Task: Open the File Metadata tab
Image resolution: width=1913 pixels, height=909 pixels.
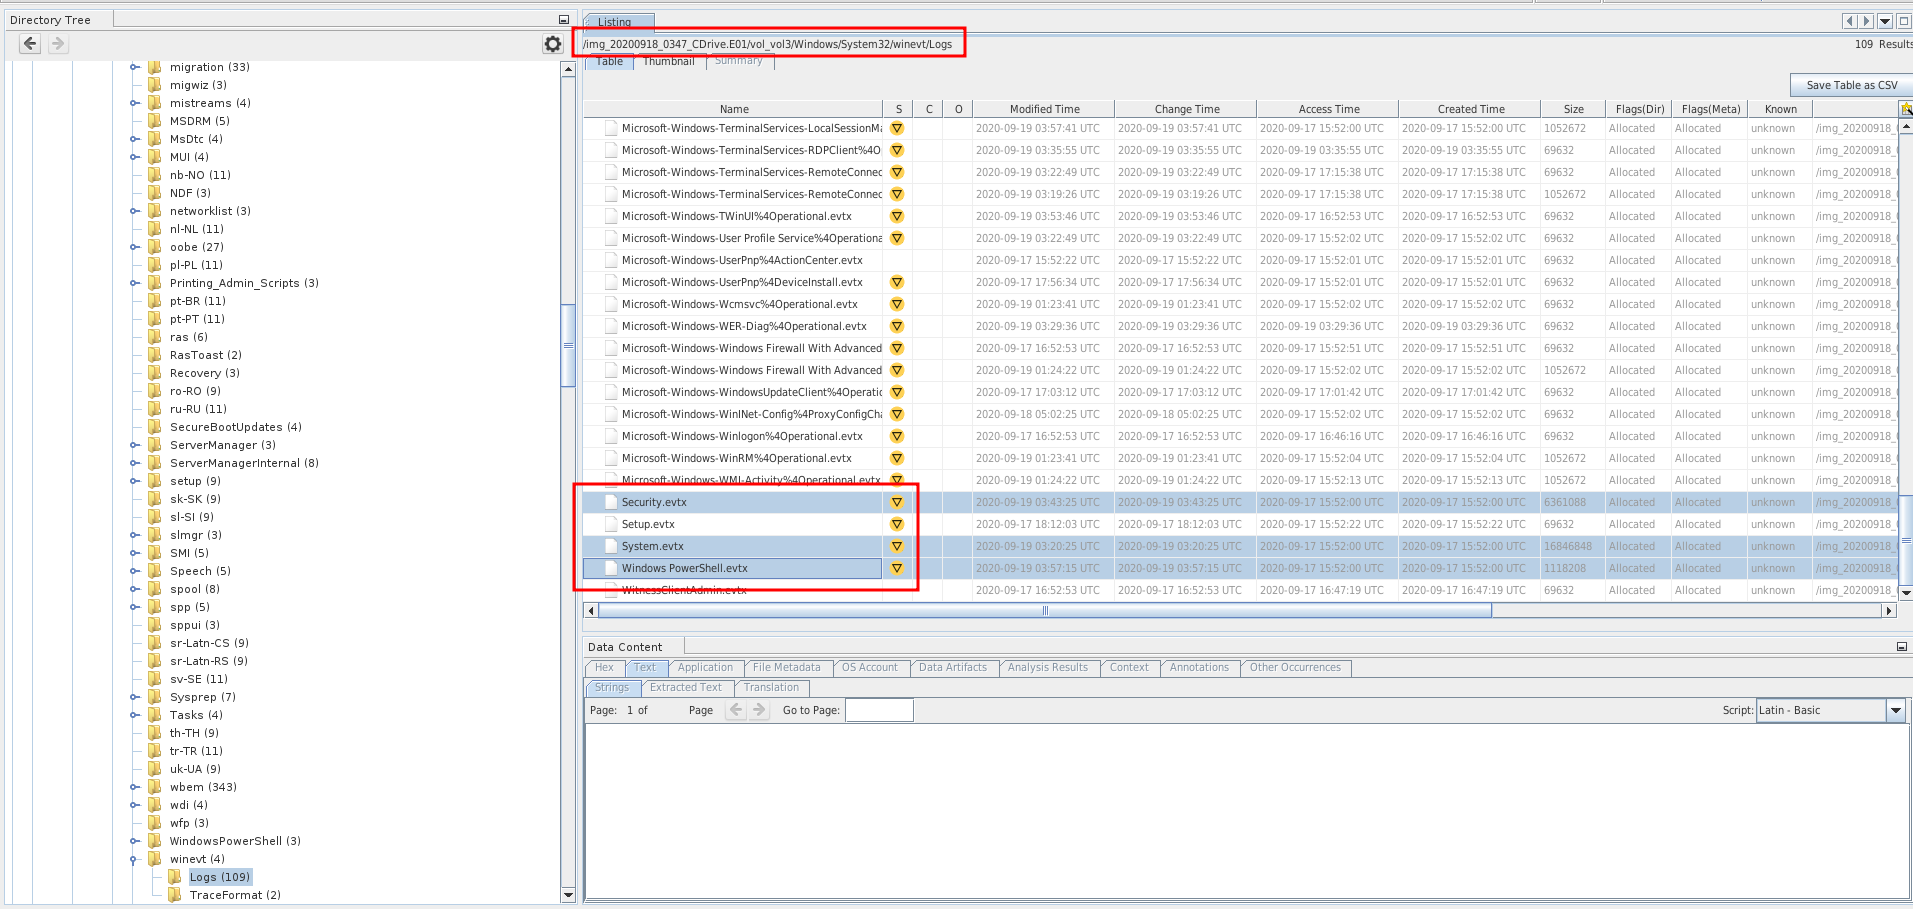Action: pyautogui.click(x=786, y=668)
